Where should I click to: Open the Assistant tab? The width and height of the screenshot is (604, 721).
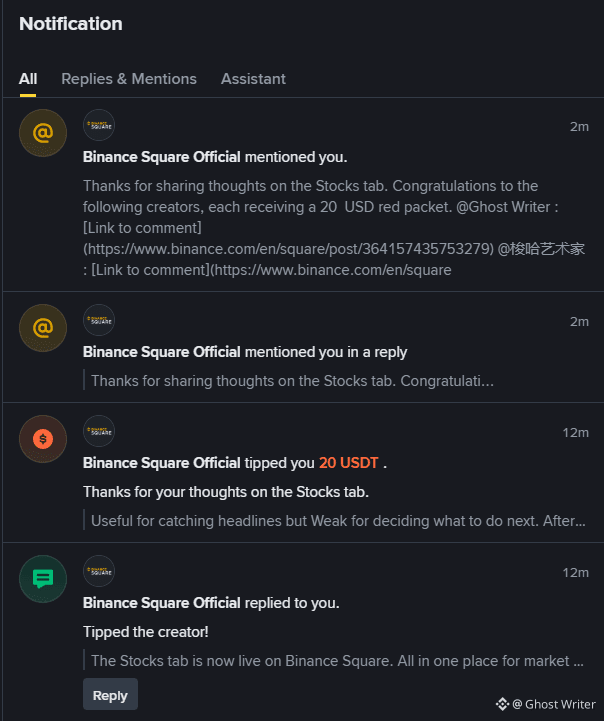(253, 79)
